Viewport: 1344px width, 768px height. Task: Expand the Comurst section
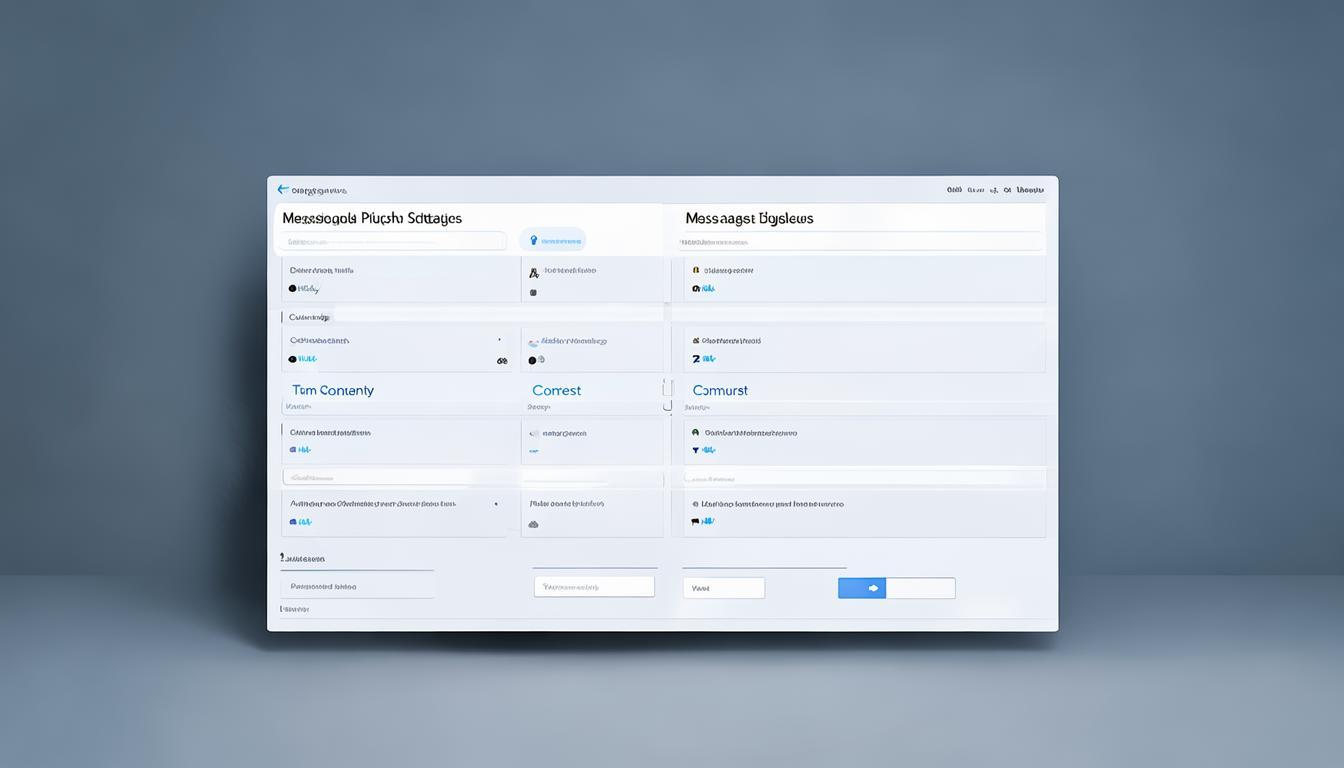[x=720, y=391]
